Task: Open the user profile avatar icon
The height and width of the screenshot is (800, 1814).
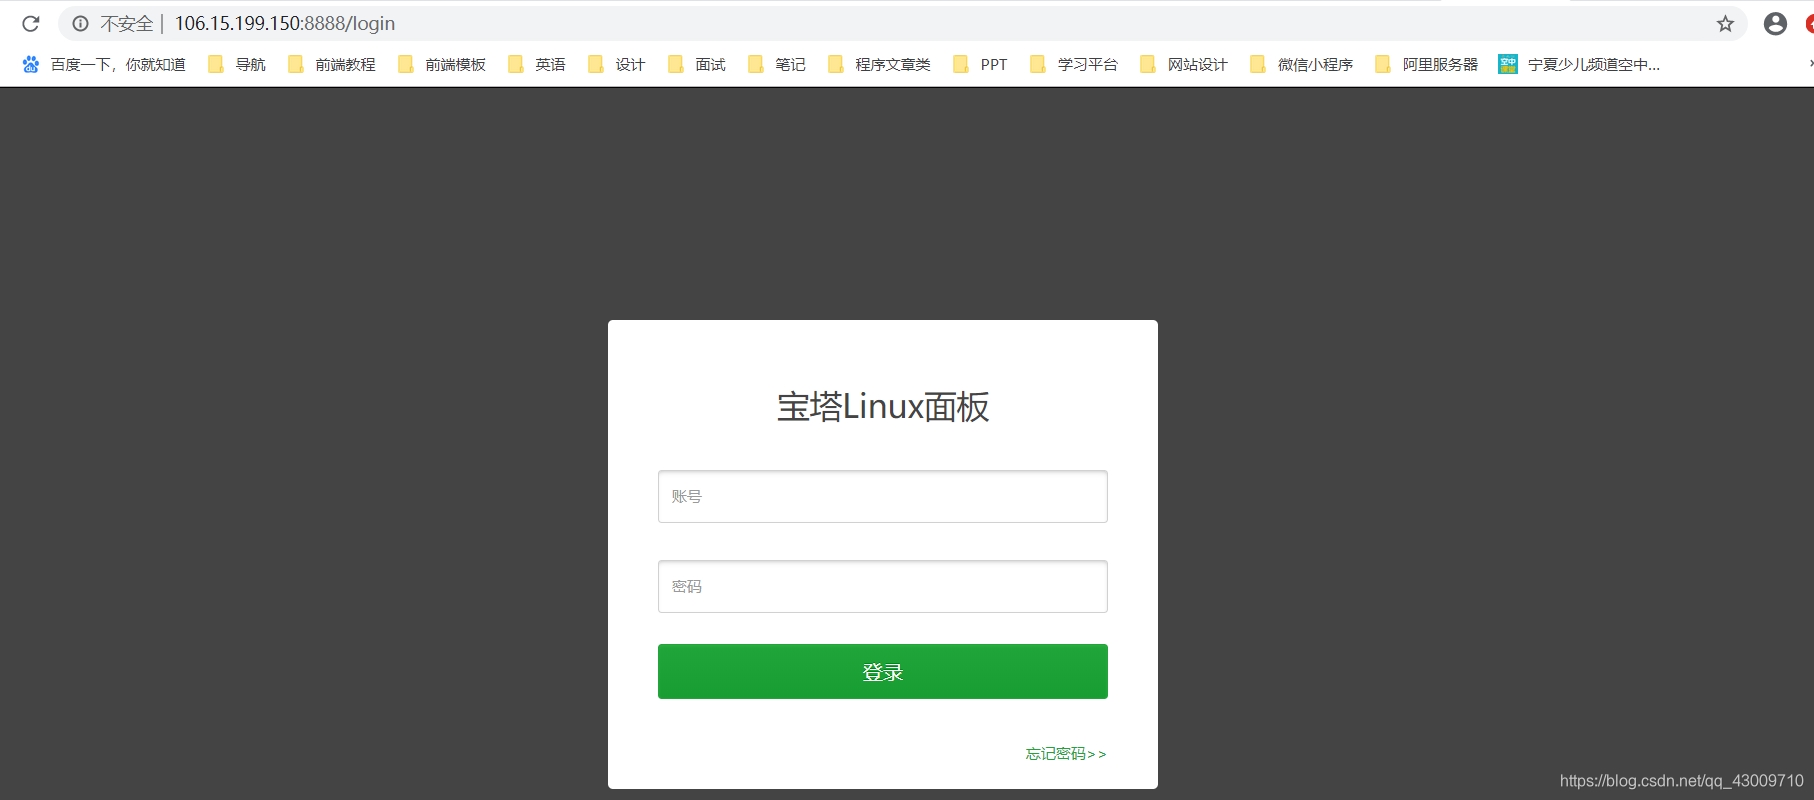Action: tap(1775, 23)
